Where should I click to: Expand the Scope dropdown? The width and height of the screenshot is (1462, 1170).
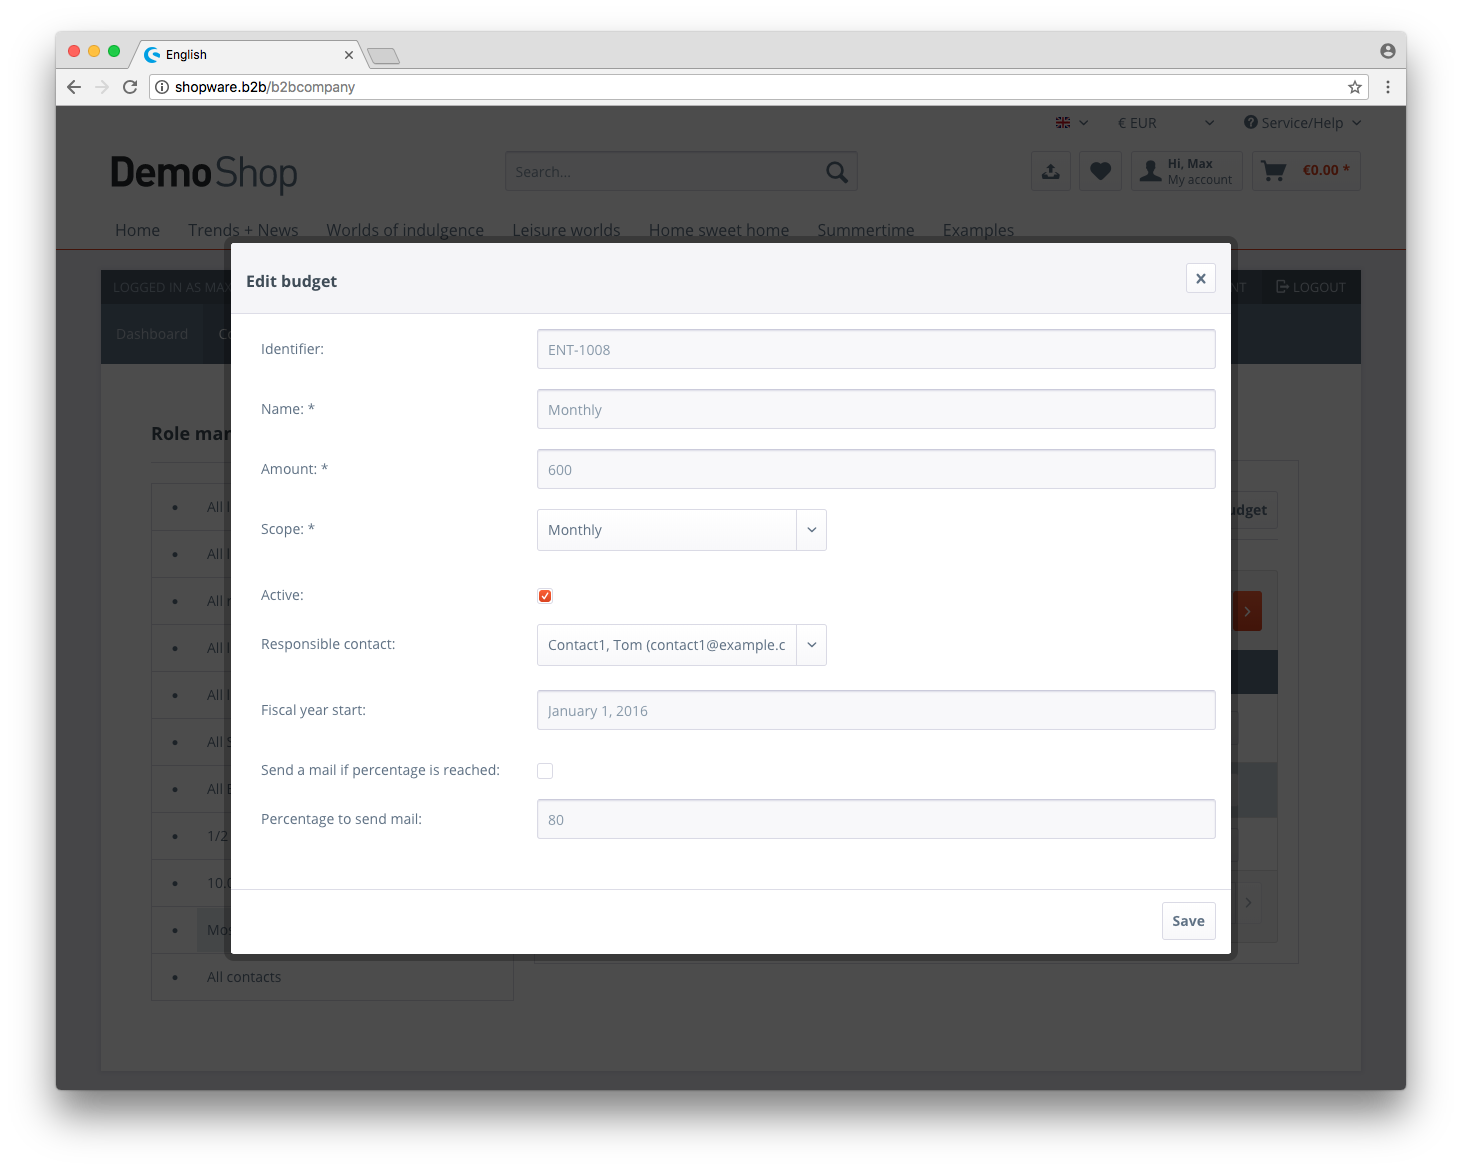[x=681, y=530]
